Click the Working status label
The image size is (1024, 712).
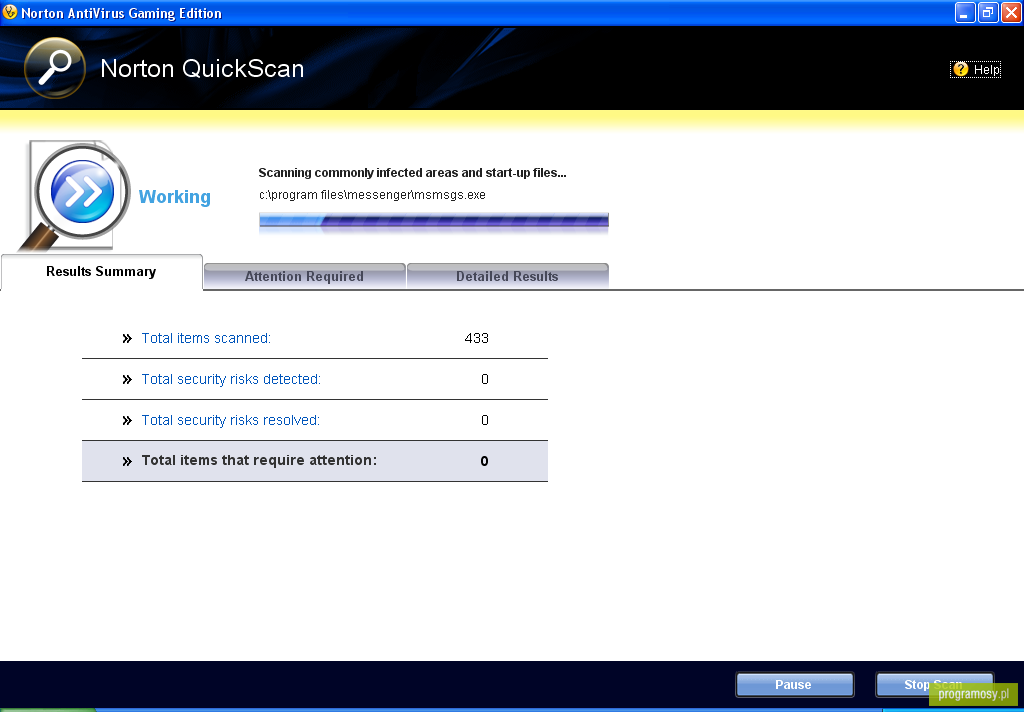click(x=174, y=197)
